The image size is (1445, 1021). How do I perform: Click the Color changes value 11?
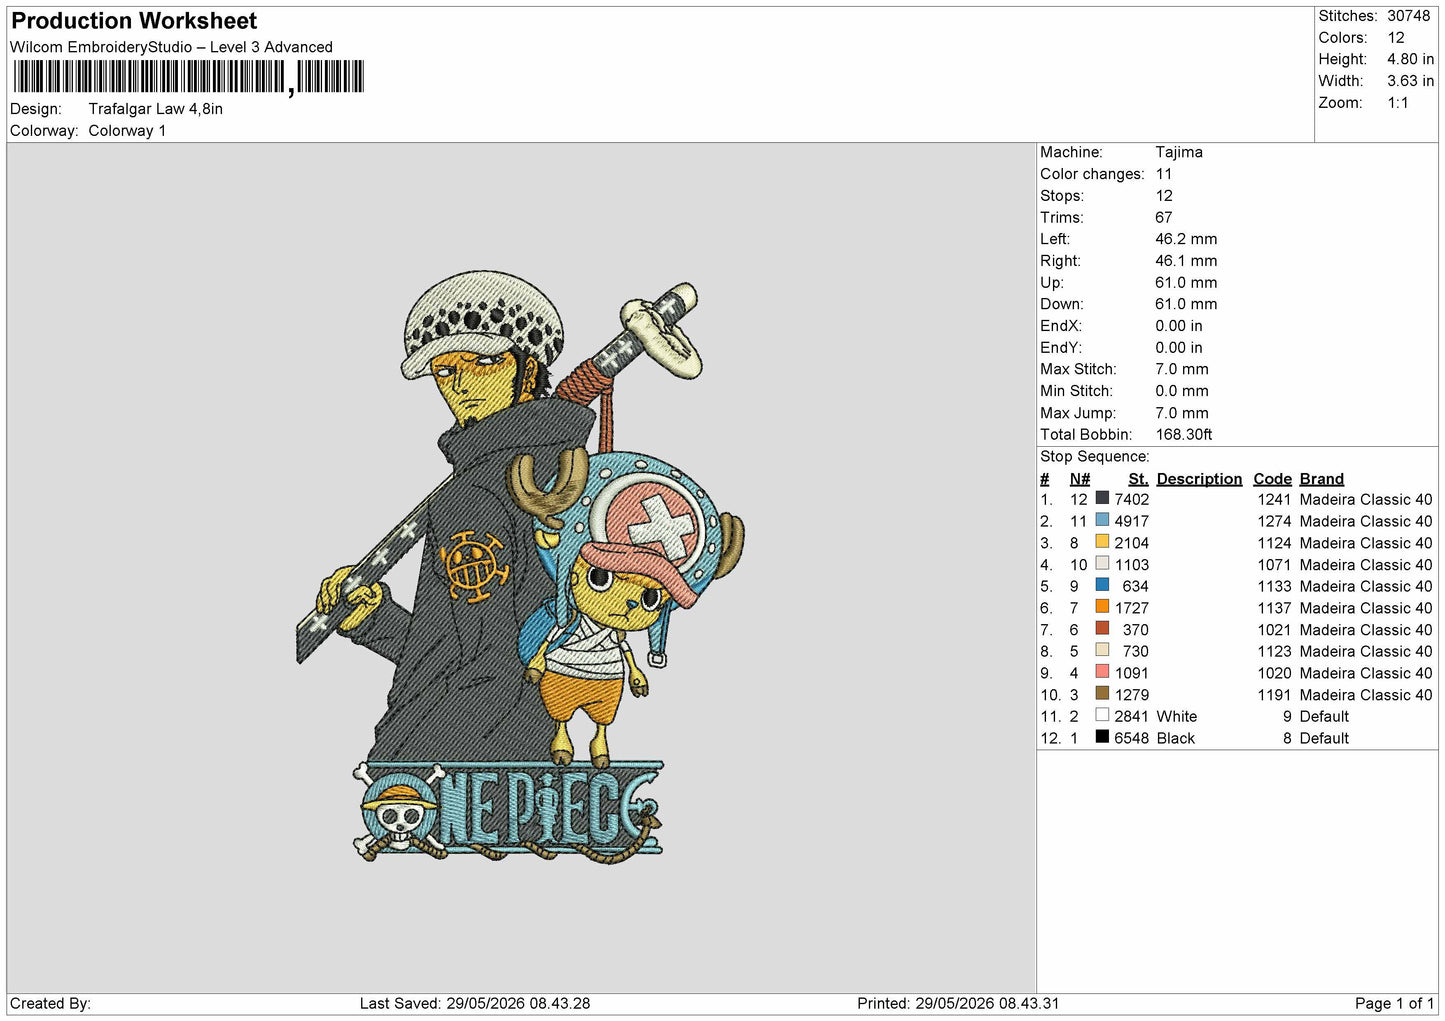coord(1163,174)
